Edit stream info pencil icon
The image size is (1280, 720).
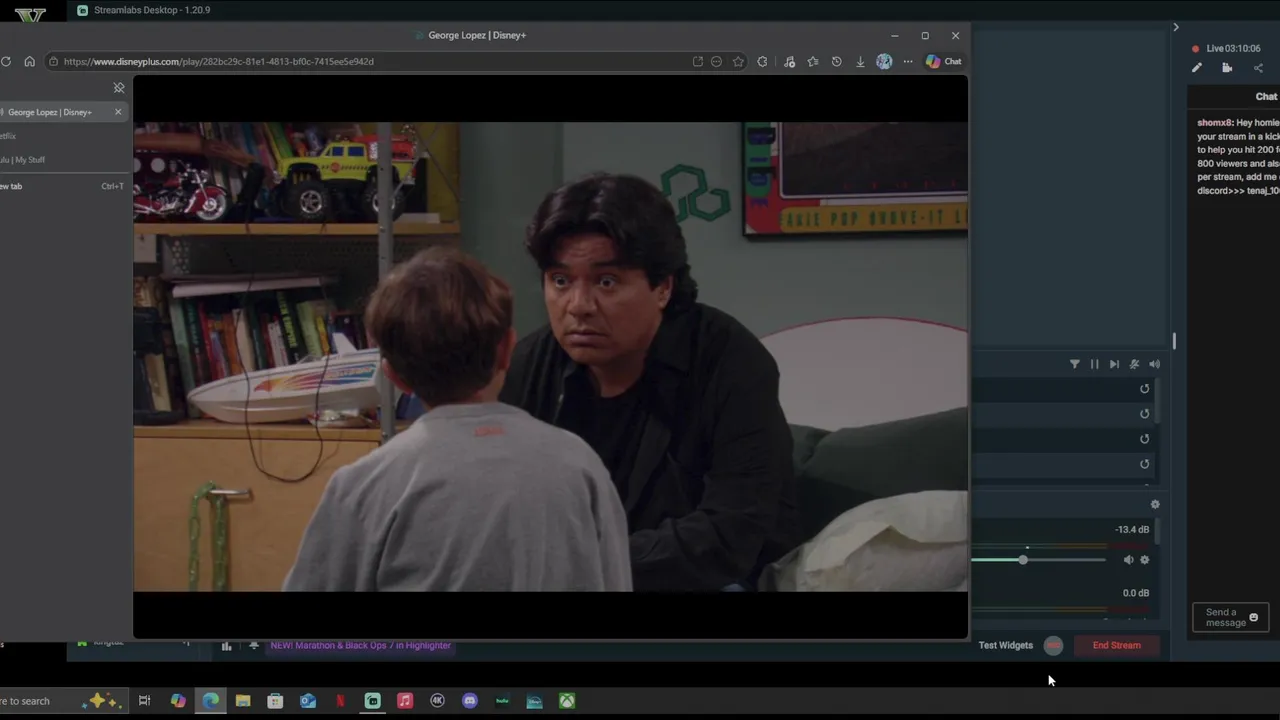1197,68
